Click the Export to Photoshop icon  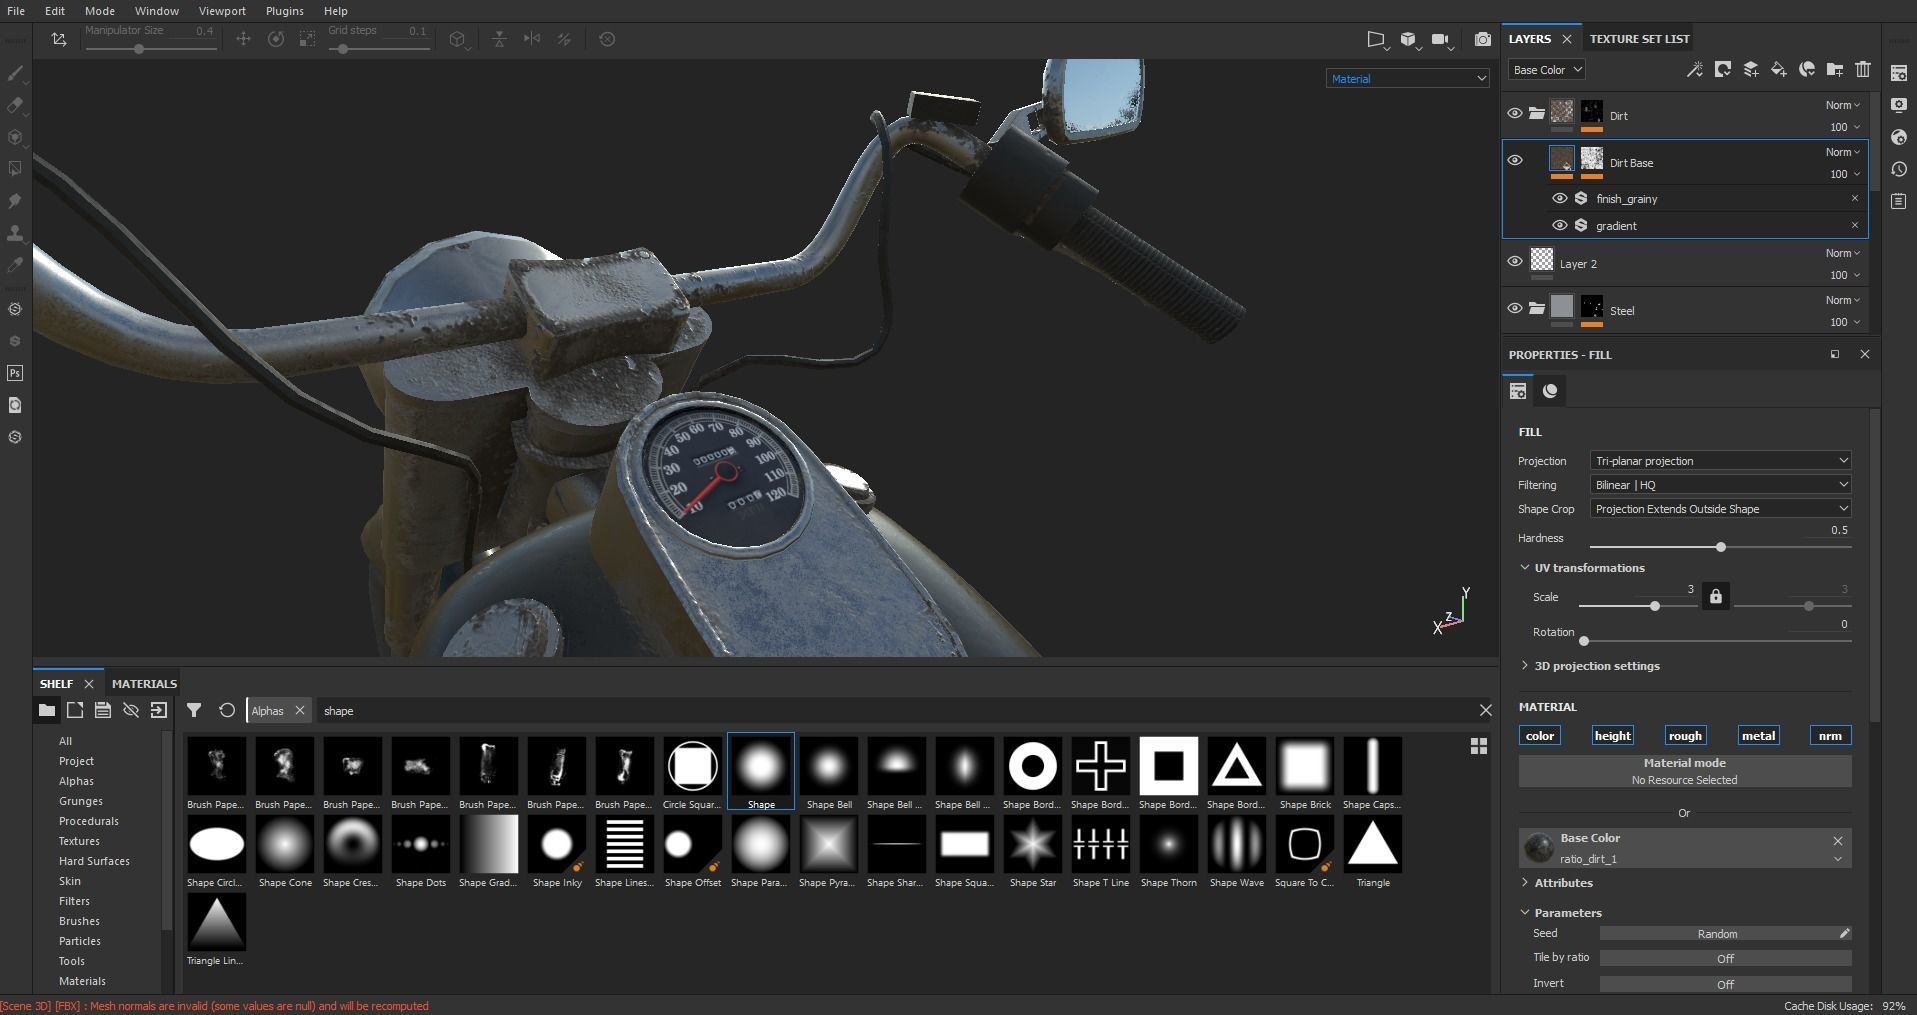coord(15,373)
